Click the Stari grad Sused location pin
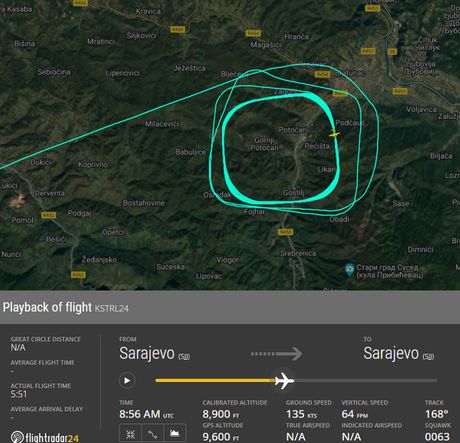The width and height of the screenshot is (460, 443). click(349, 269)
